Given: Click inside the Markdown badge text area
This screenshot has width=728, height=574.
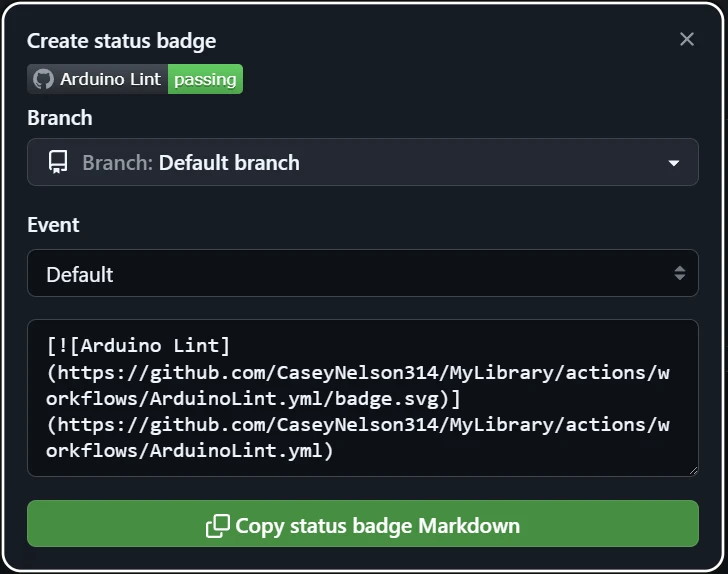Looking at the screenshot, I should 363,398.
